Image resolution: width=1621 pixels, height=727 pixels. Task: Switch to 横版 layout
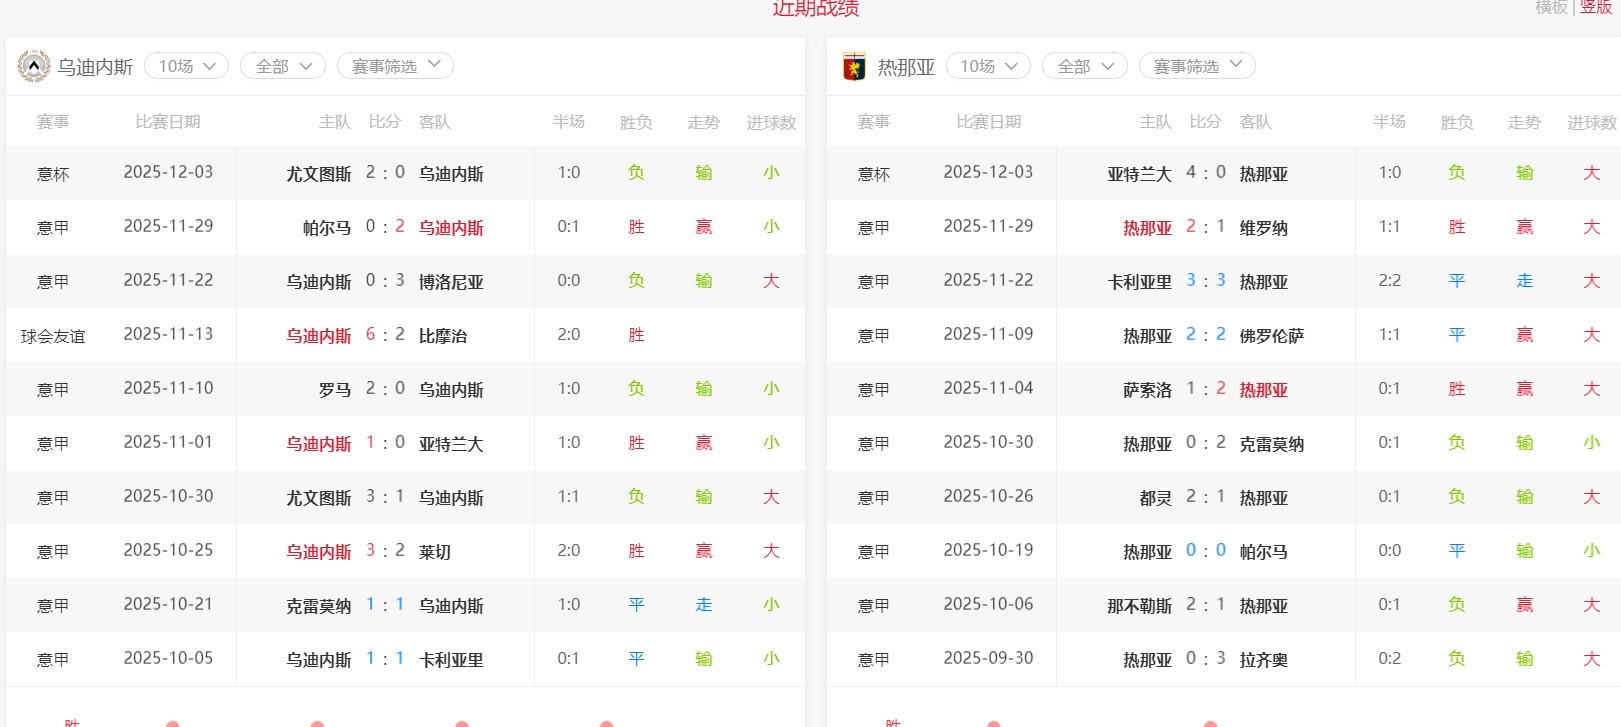coord(1552,8)
